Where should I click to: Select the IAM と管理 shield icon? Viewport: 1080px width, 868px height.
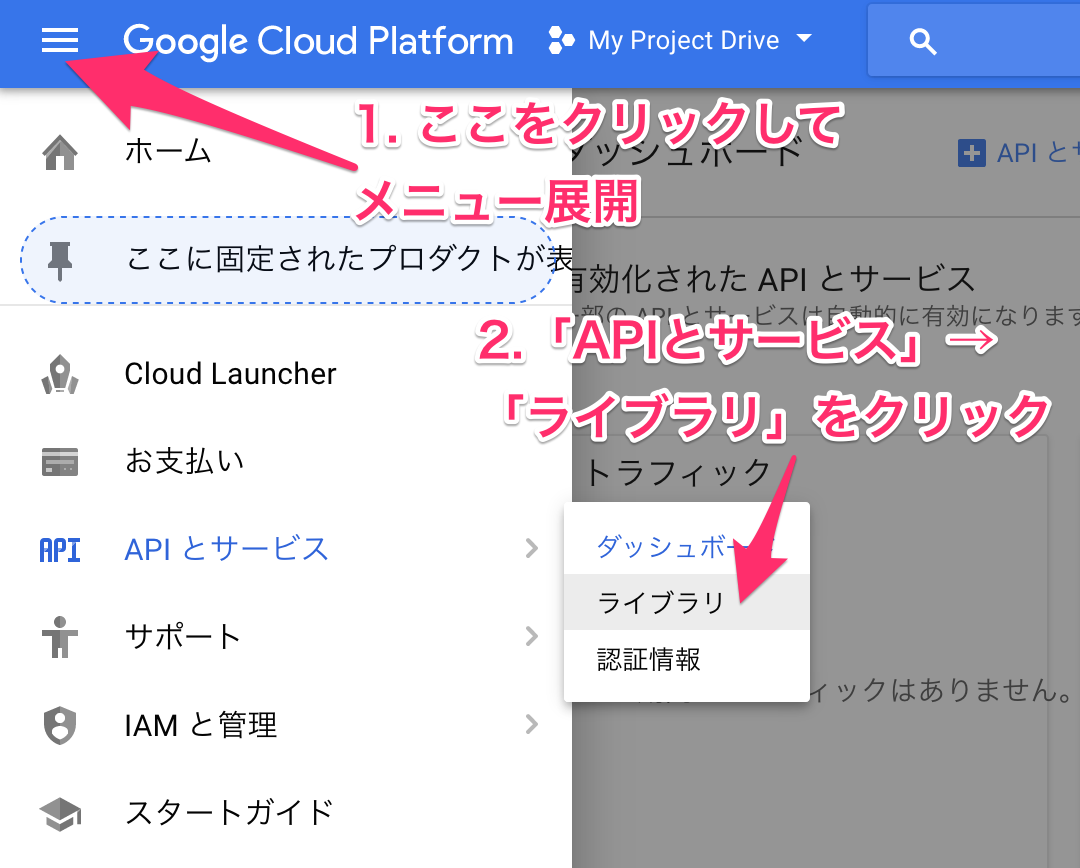[x=60, y=725]
